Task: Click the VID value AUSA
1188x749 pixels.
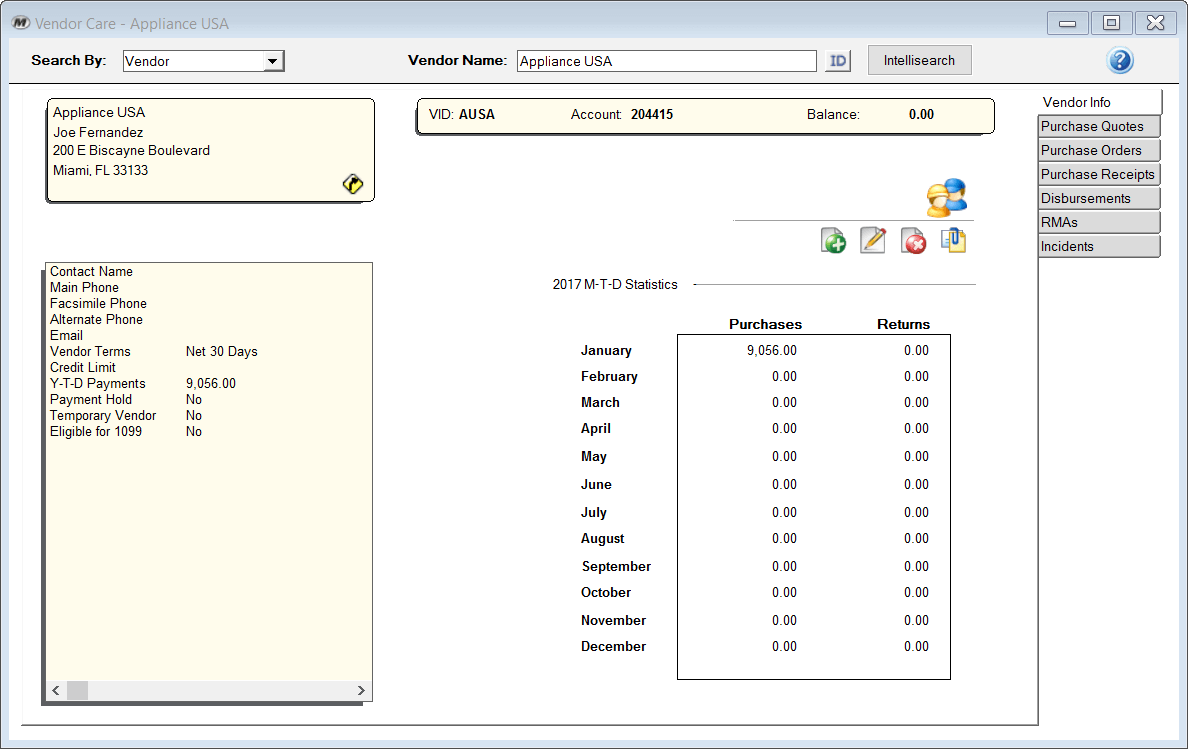Action: [477, 114]
